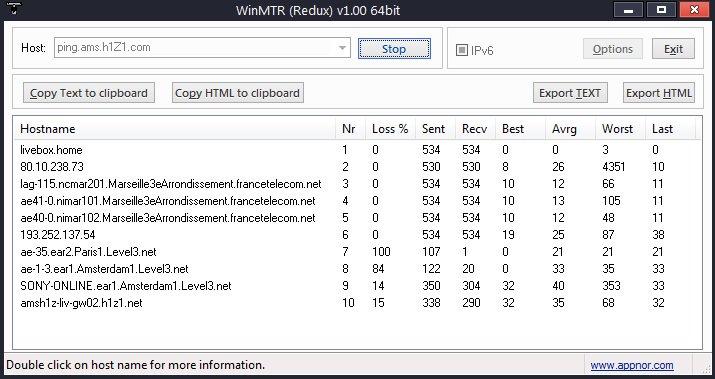Click the Exit button
This screenshot has width=715, height=379.
673,49
